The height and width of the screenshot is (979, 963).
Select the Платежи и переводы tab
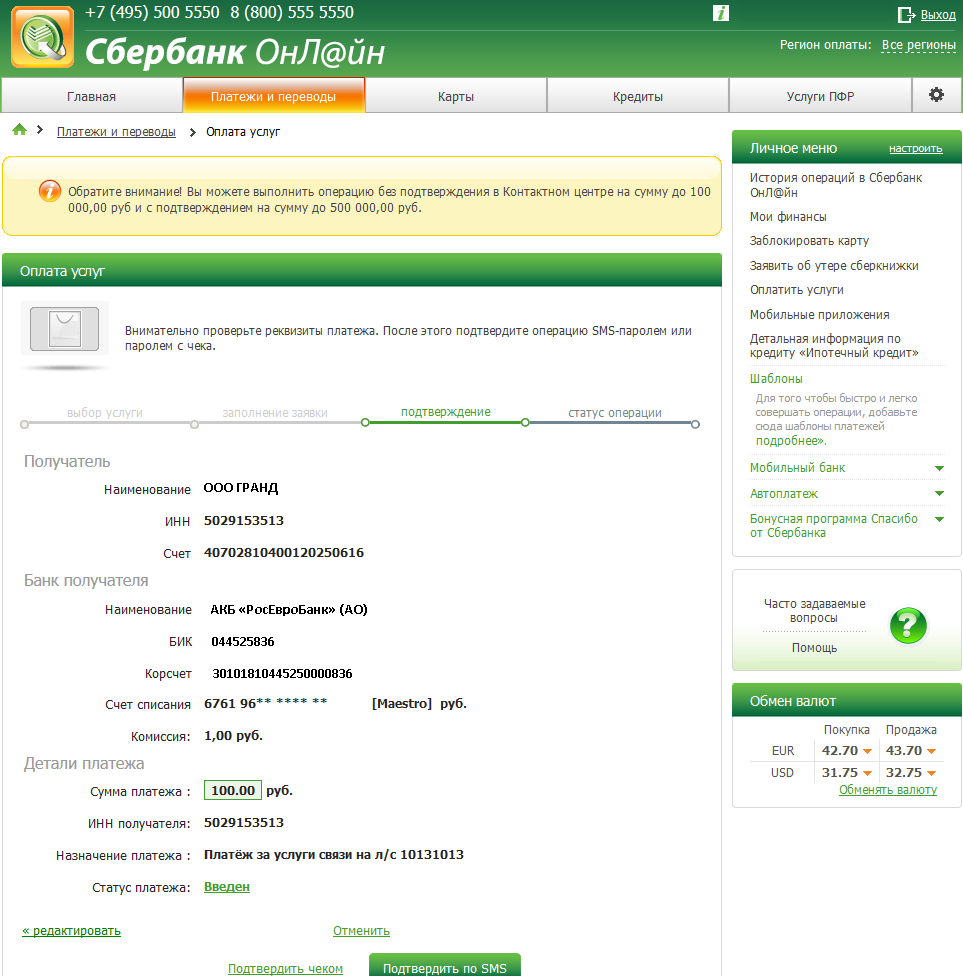(x=274, y=96)
